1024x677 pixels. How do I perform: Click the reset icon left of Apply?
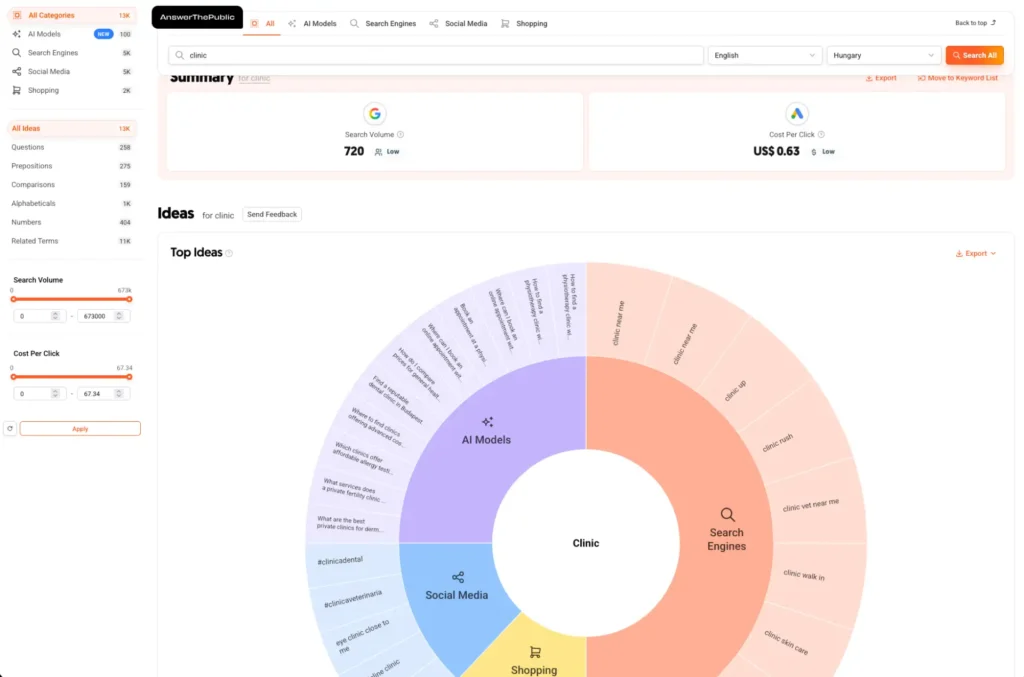[x=10, y=428]
